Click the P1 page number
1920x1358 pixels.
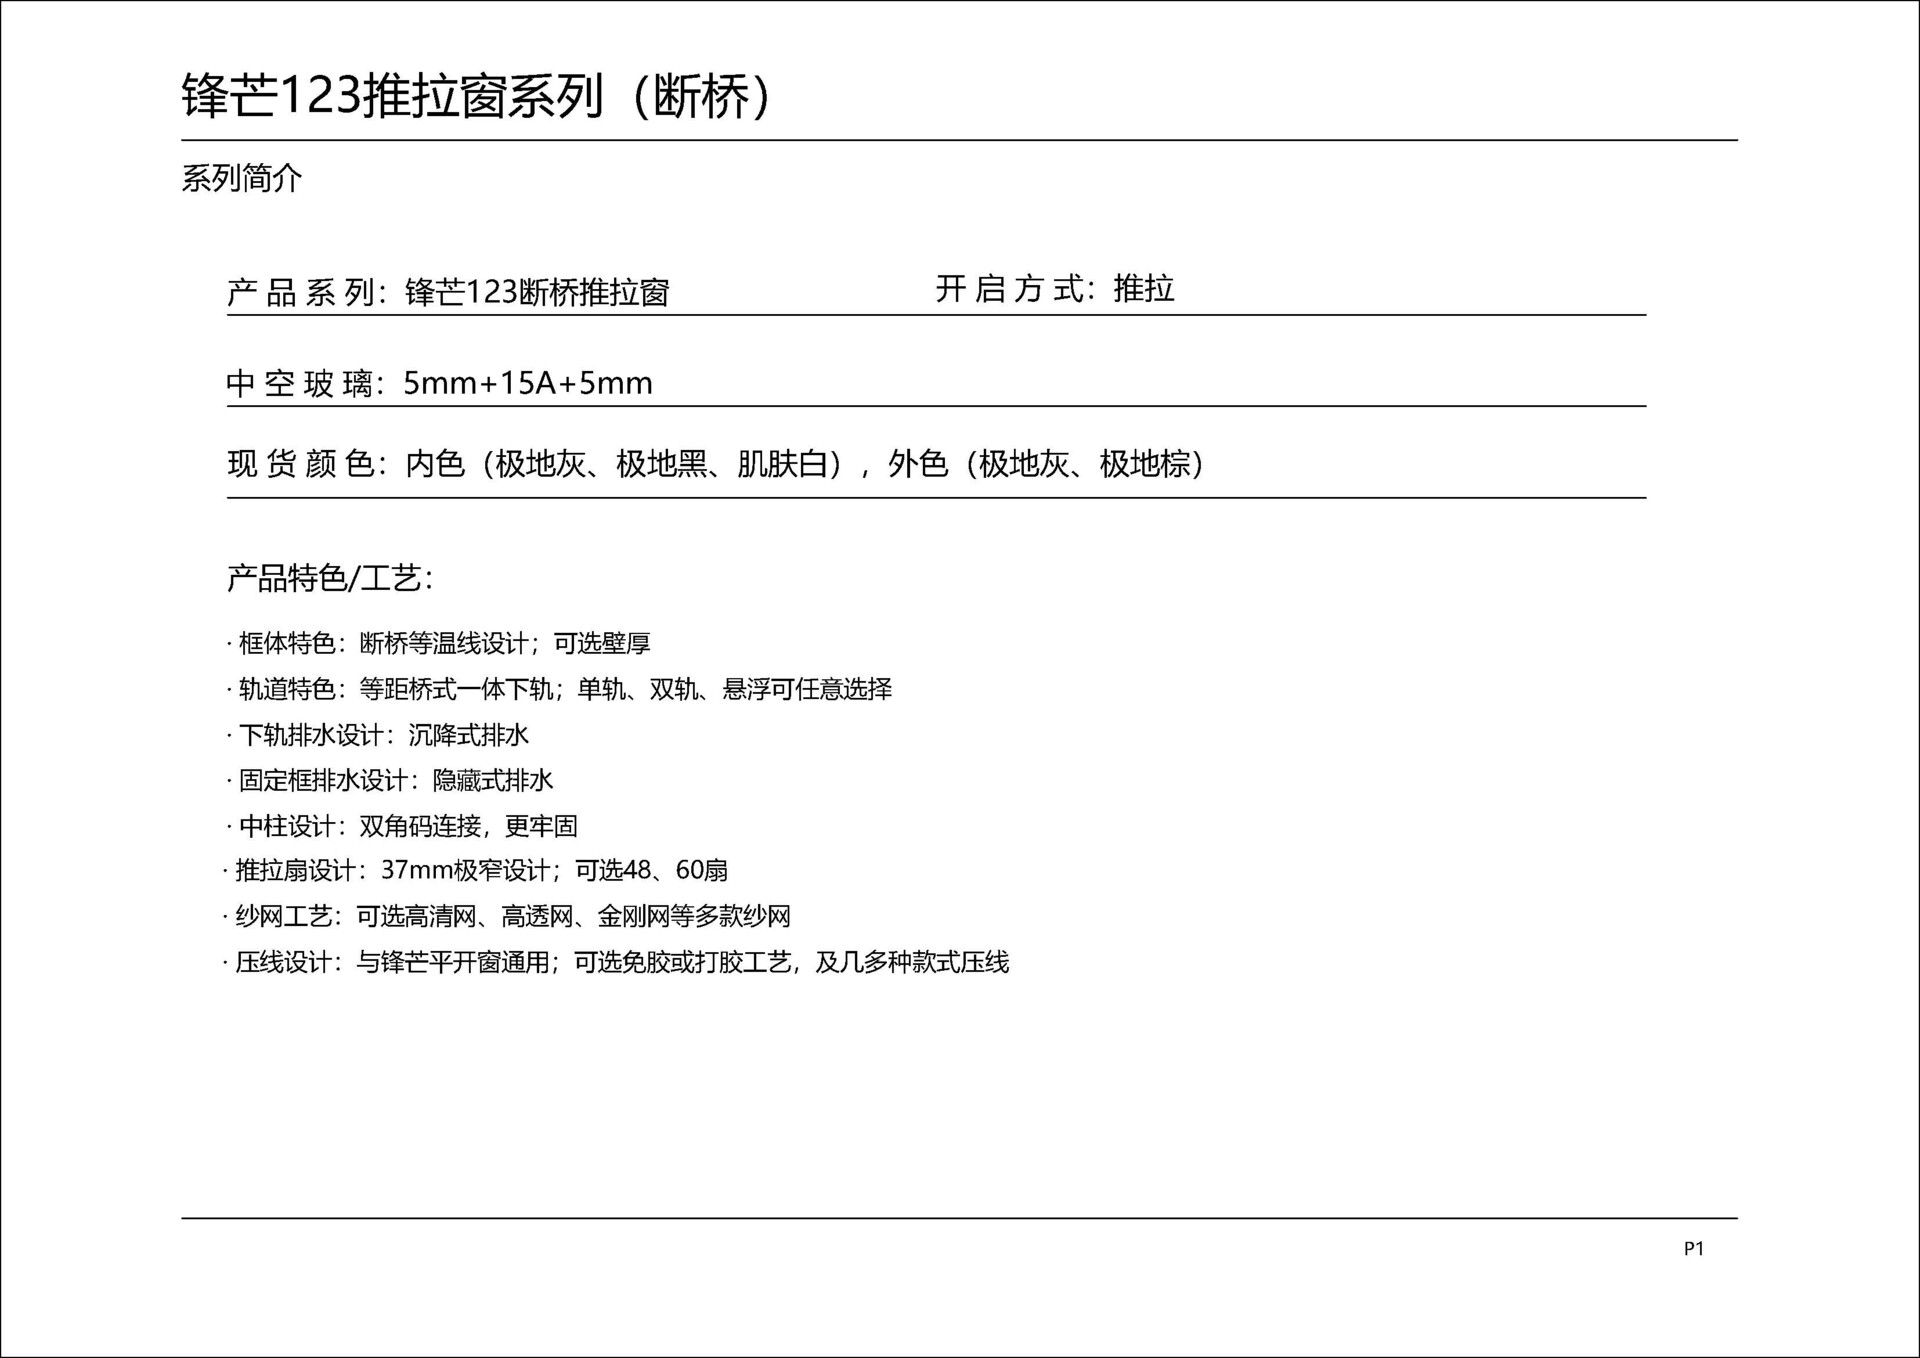click(x=1693, y=1248)
